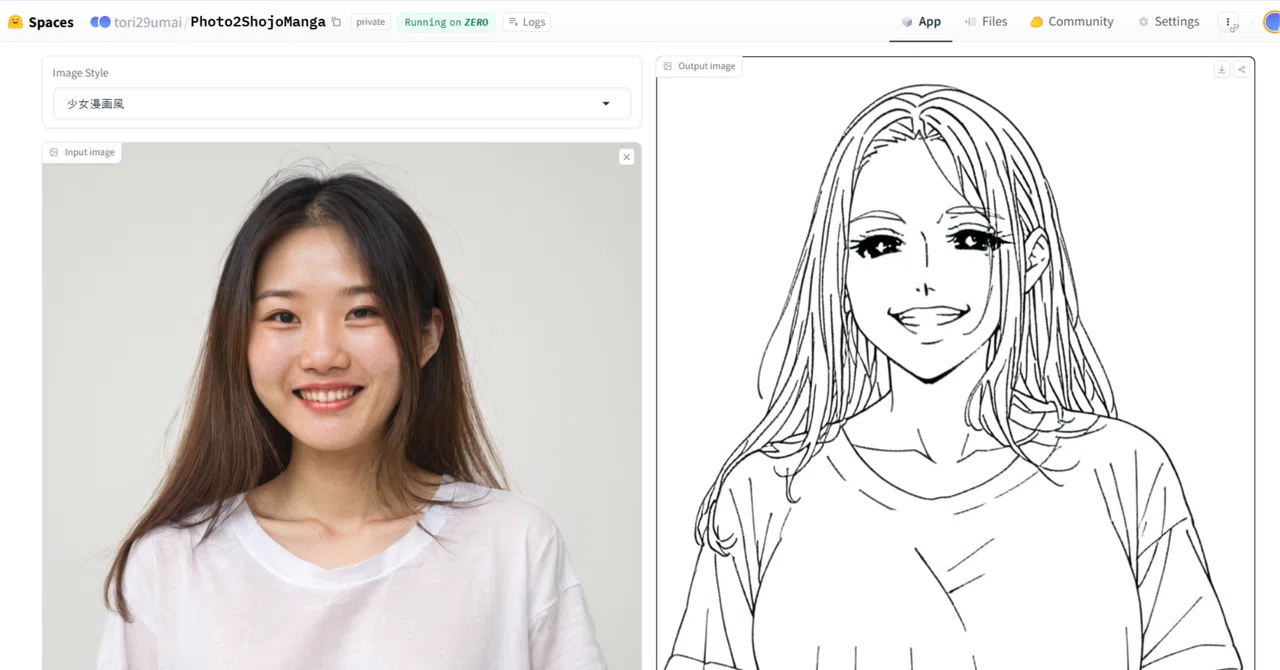This screenshot has height=670, width=1280.
Task: Click the private status badge
Action: click(370, 22)
